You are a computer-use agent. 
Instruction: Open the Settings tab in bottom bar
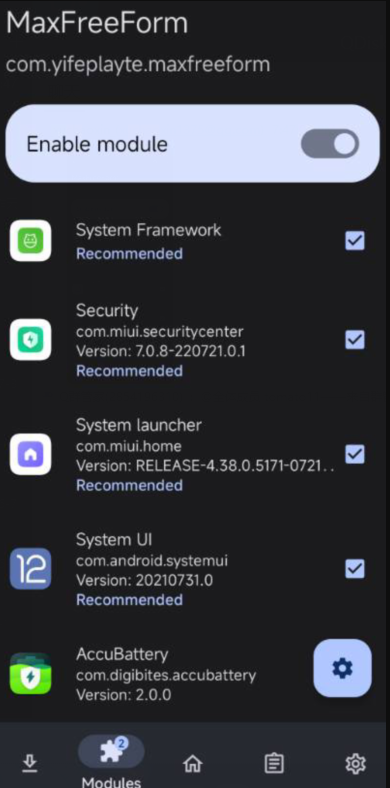[x=355, y=764]
